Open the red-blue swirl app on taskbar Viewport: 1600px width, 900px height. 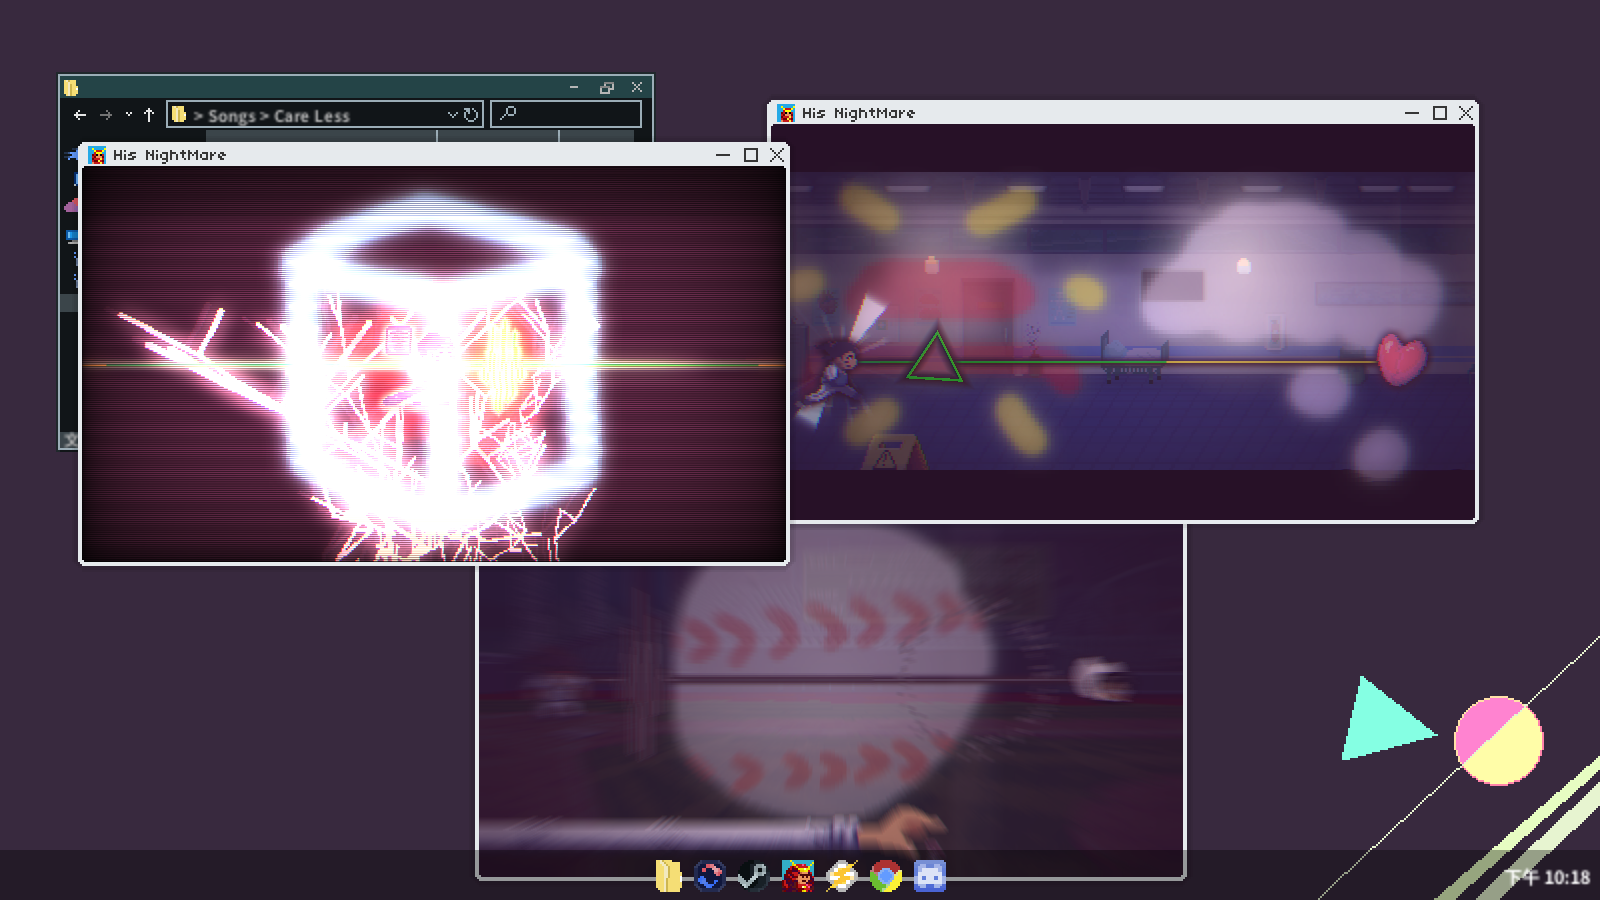709,876
